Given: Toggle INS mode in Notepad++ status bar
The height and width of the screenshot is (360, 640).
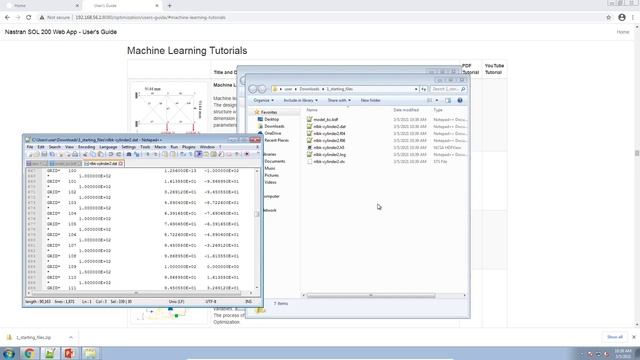Looking at the screenshot, I should (249, 302).
